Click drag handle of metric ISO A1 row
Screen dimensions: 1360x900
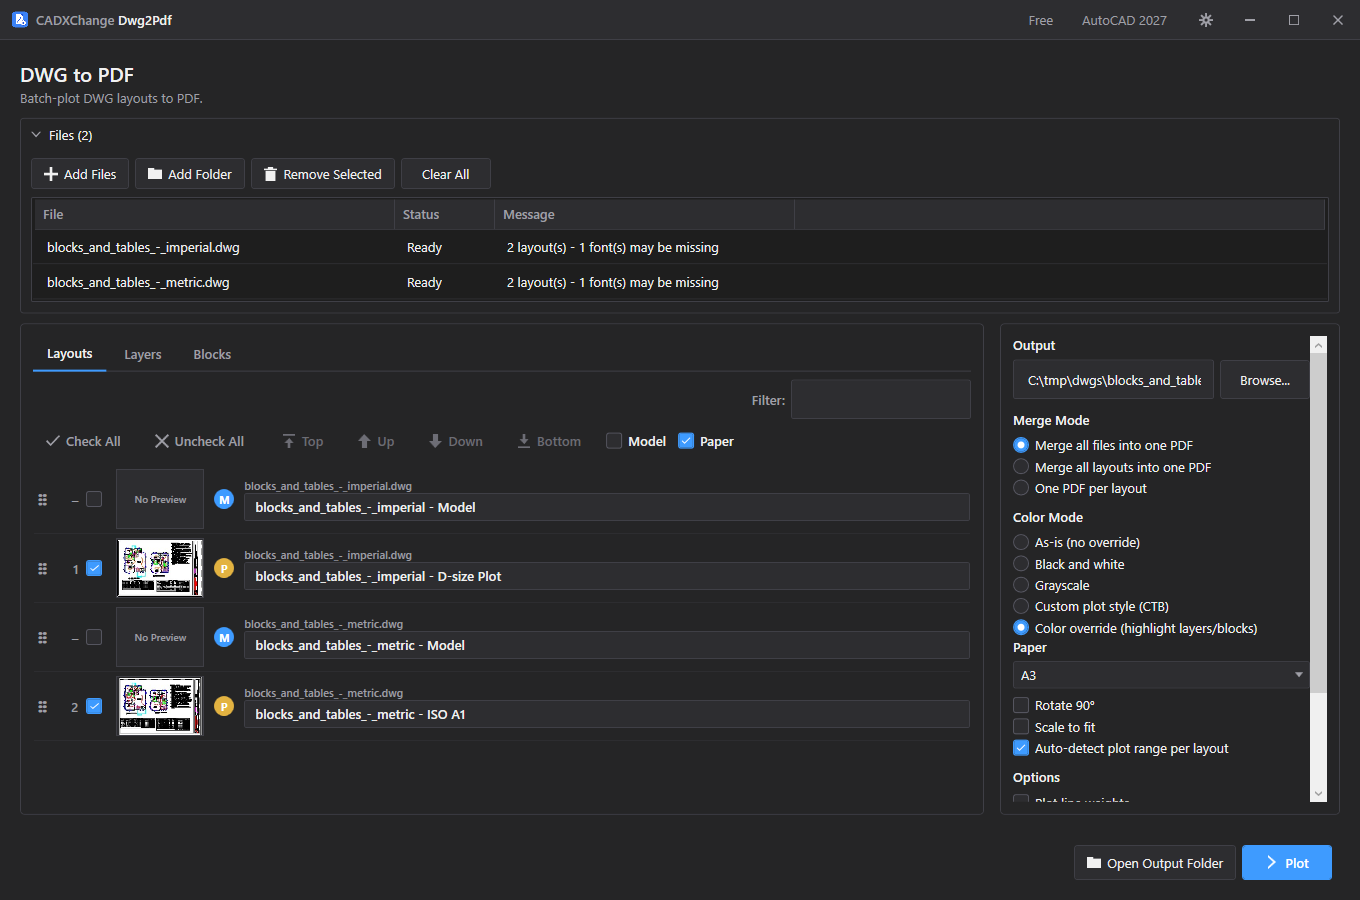(42, 707)
